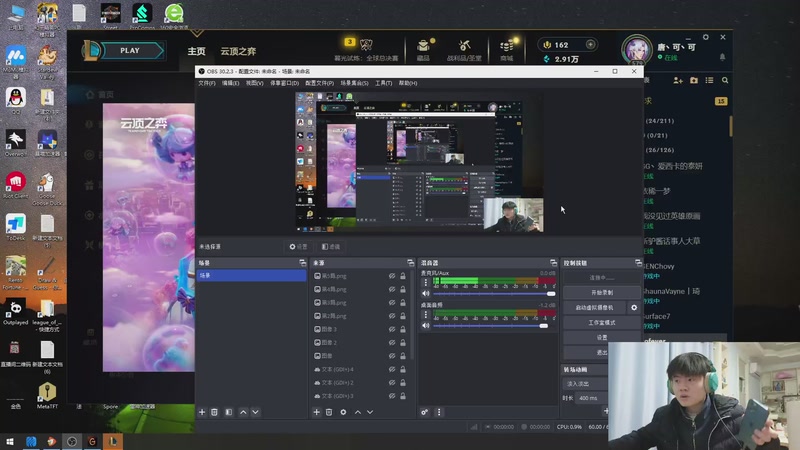Screen dimensions: 800x450
Task: Open source properties gear in the 来源 panel toolbar
Action: tap(343, 412)
